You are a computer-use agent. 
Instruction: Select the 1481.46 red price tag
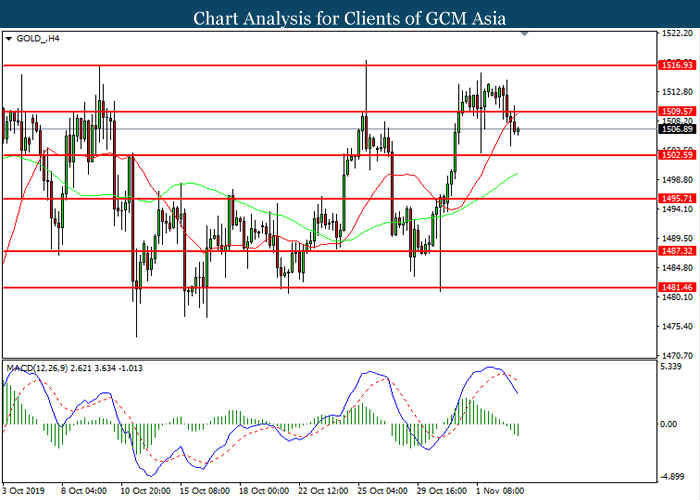677,287
